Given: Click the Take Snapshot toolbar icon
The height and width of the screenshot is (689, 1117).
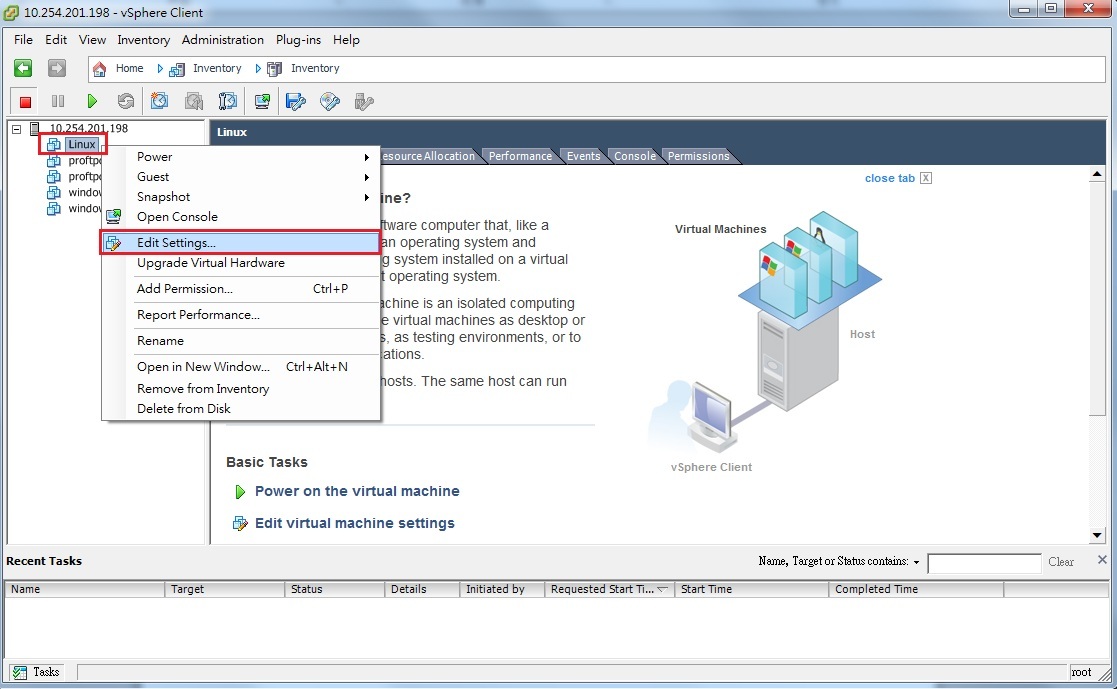Looking at the screenshot, I should (160, 101).
